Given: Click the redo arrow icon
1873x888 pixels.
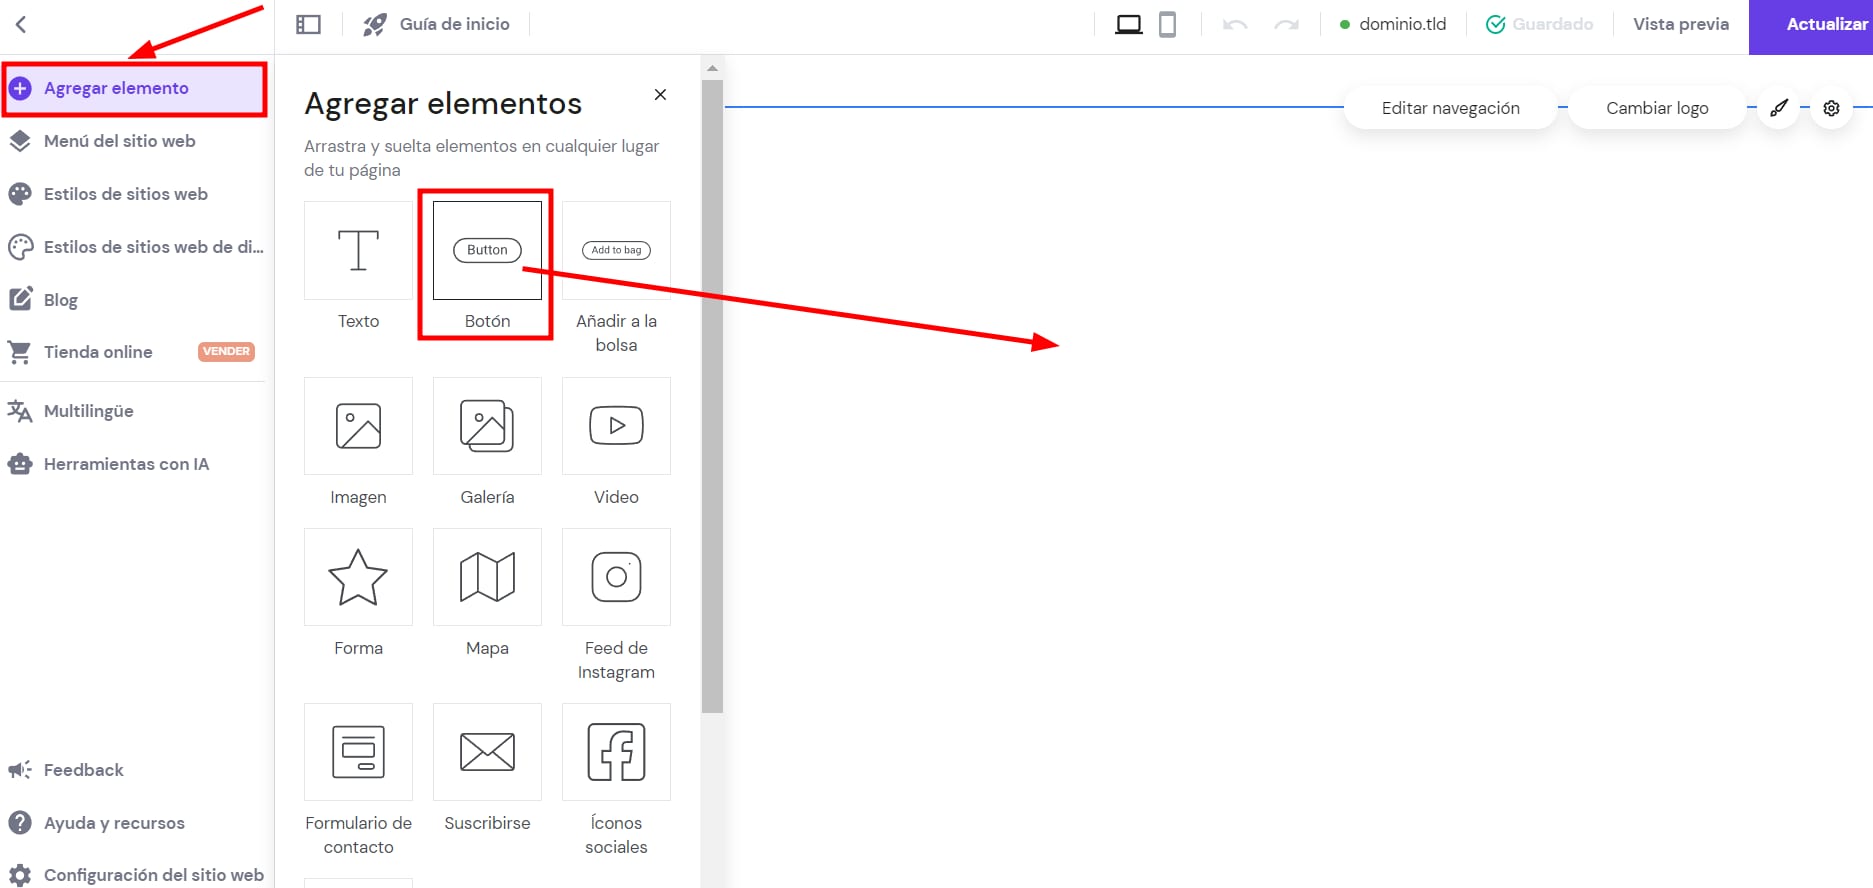Looking at the screenshot, I should [1286, 24].
